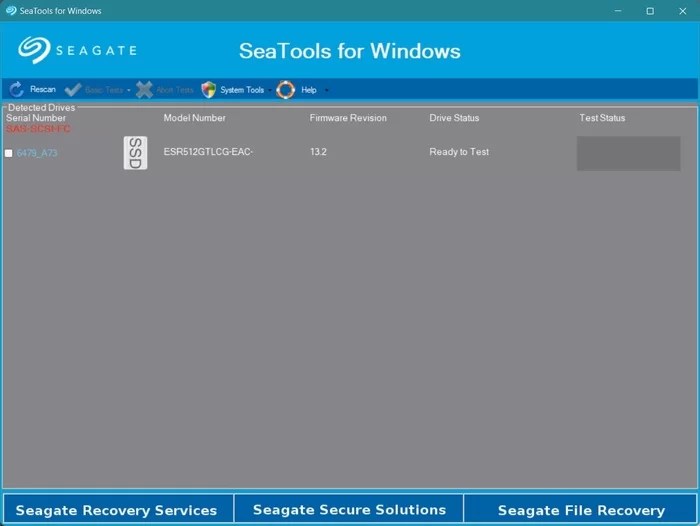Click the Test Status progress box

click(629, 153)
